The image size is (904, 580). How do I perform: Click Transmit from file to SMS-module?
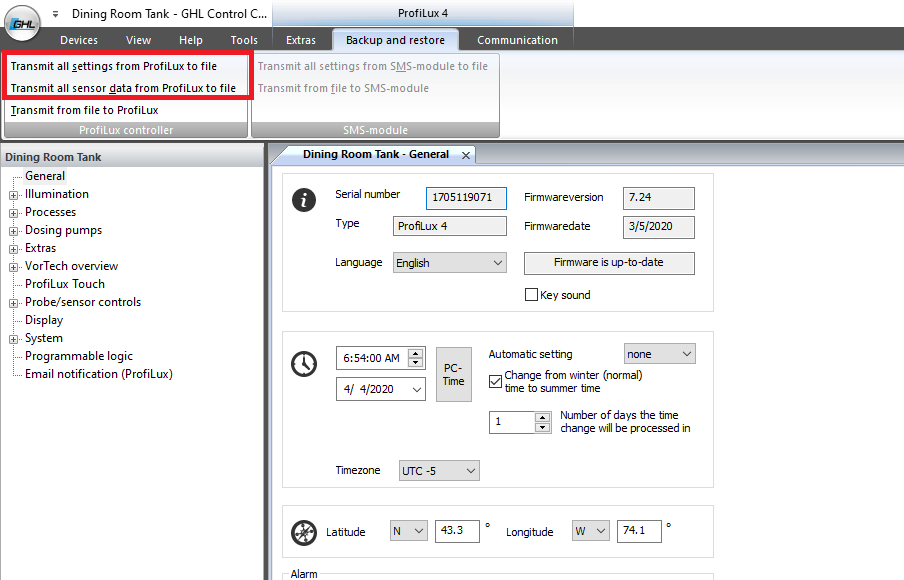click(x=343, y=88)
